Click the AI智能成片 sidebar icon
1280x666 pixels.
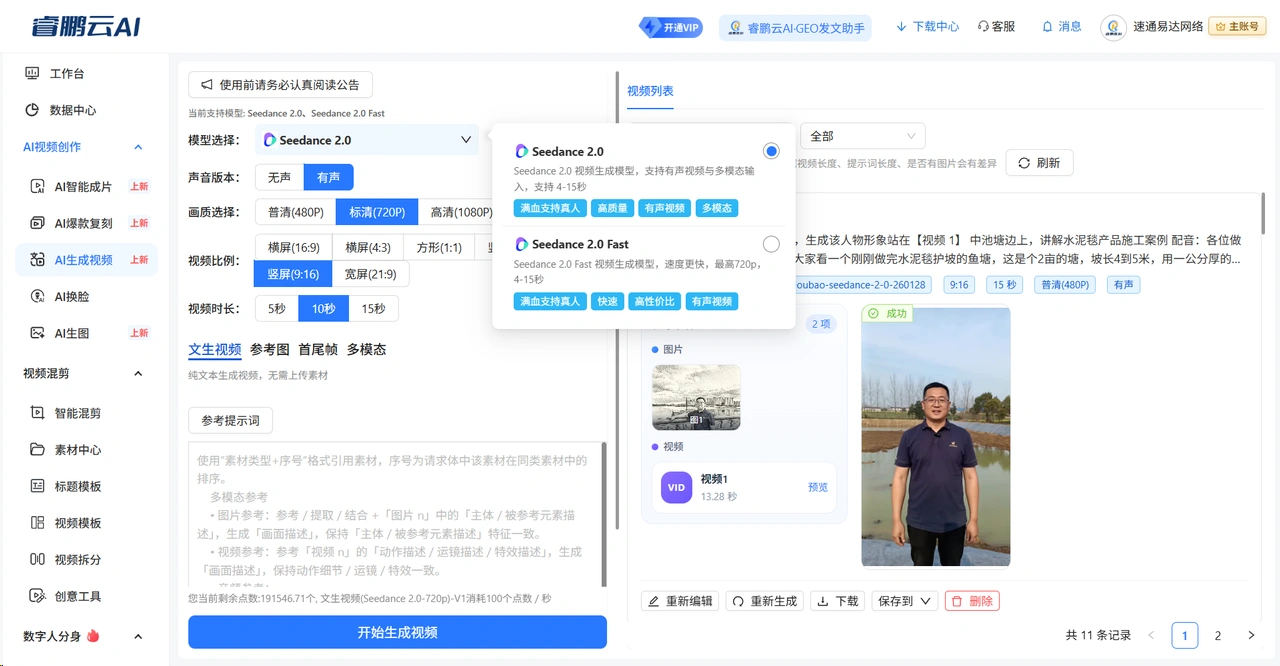[x=37, y=186]
